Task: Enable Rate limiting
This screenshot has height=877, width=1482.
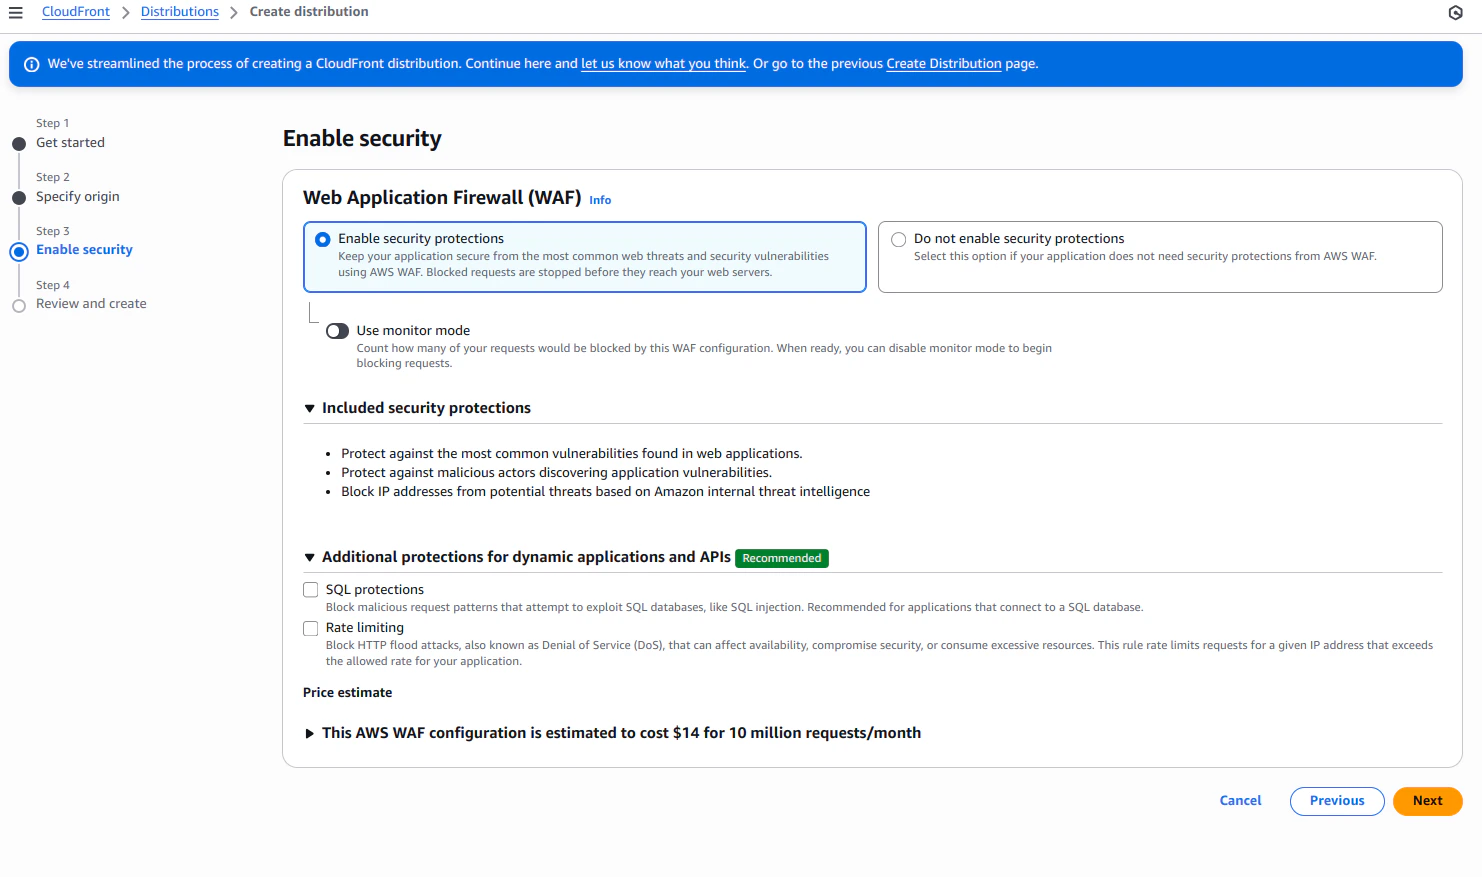Action: [x=310, y=628]
